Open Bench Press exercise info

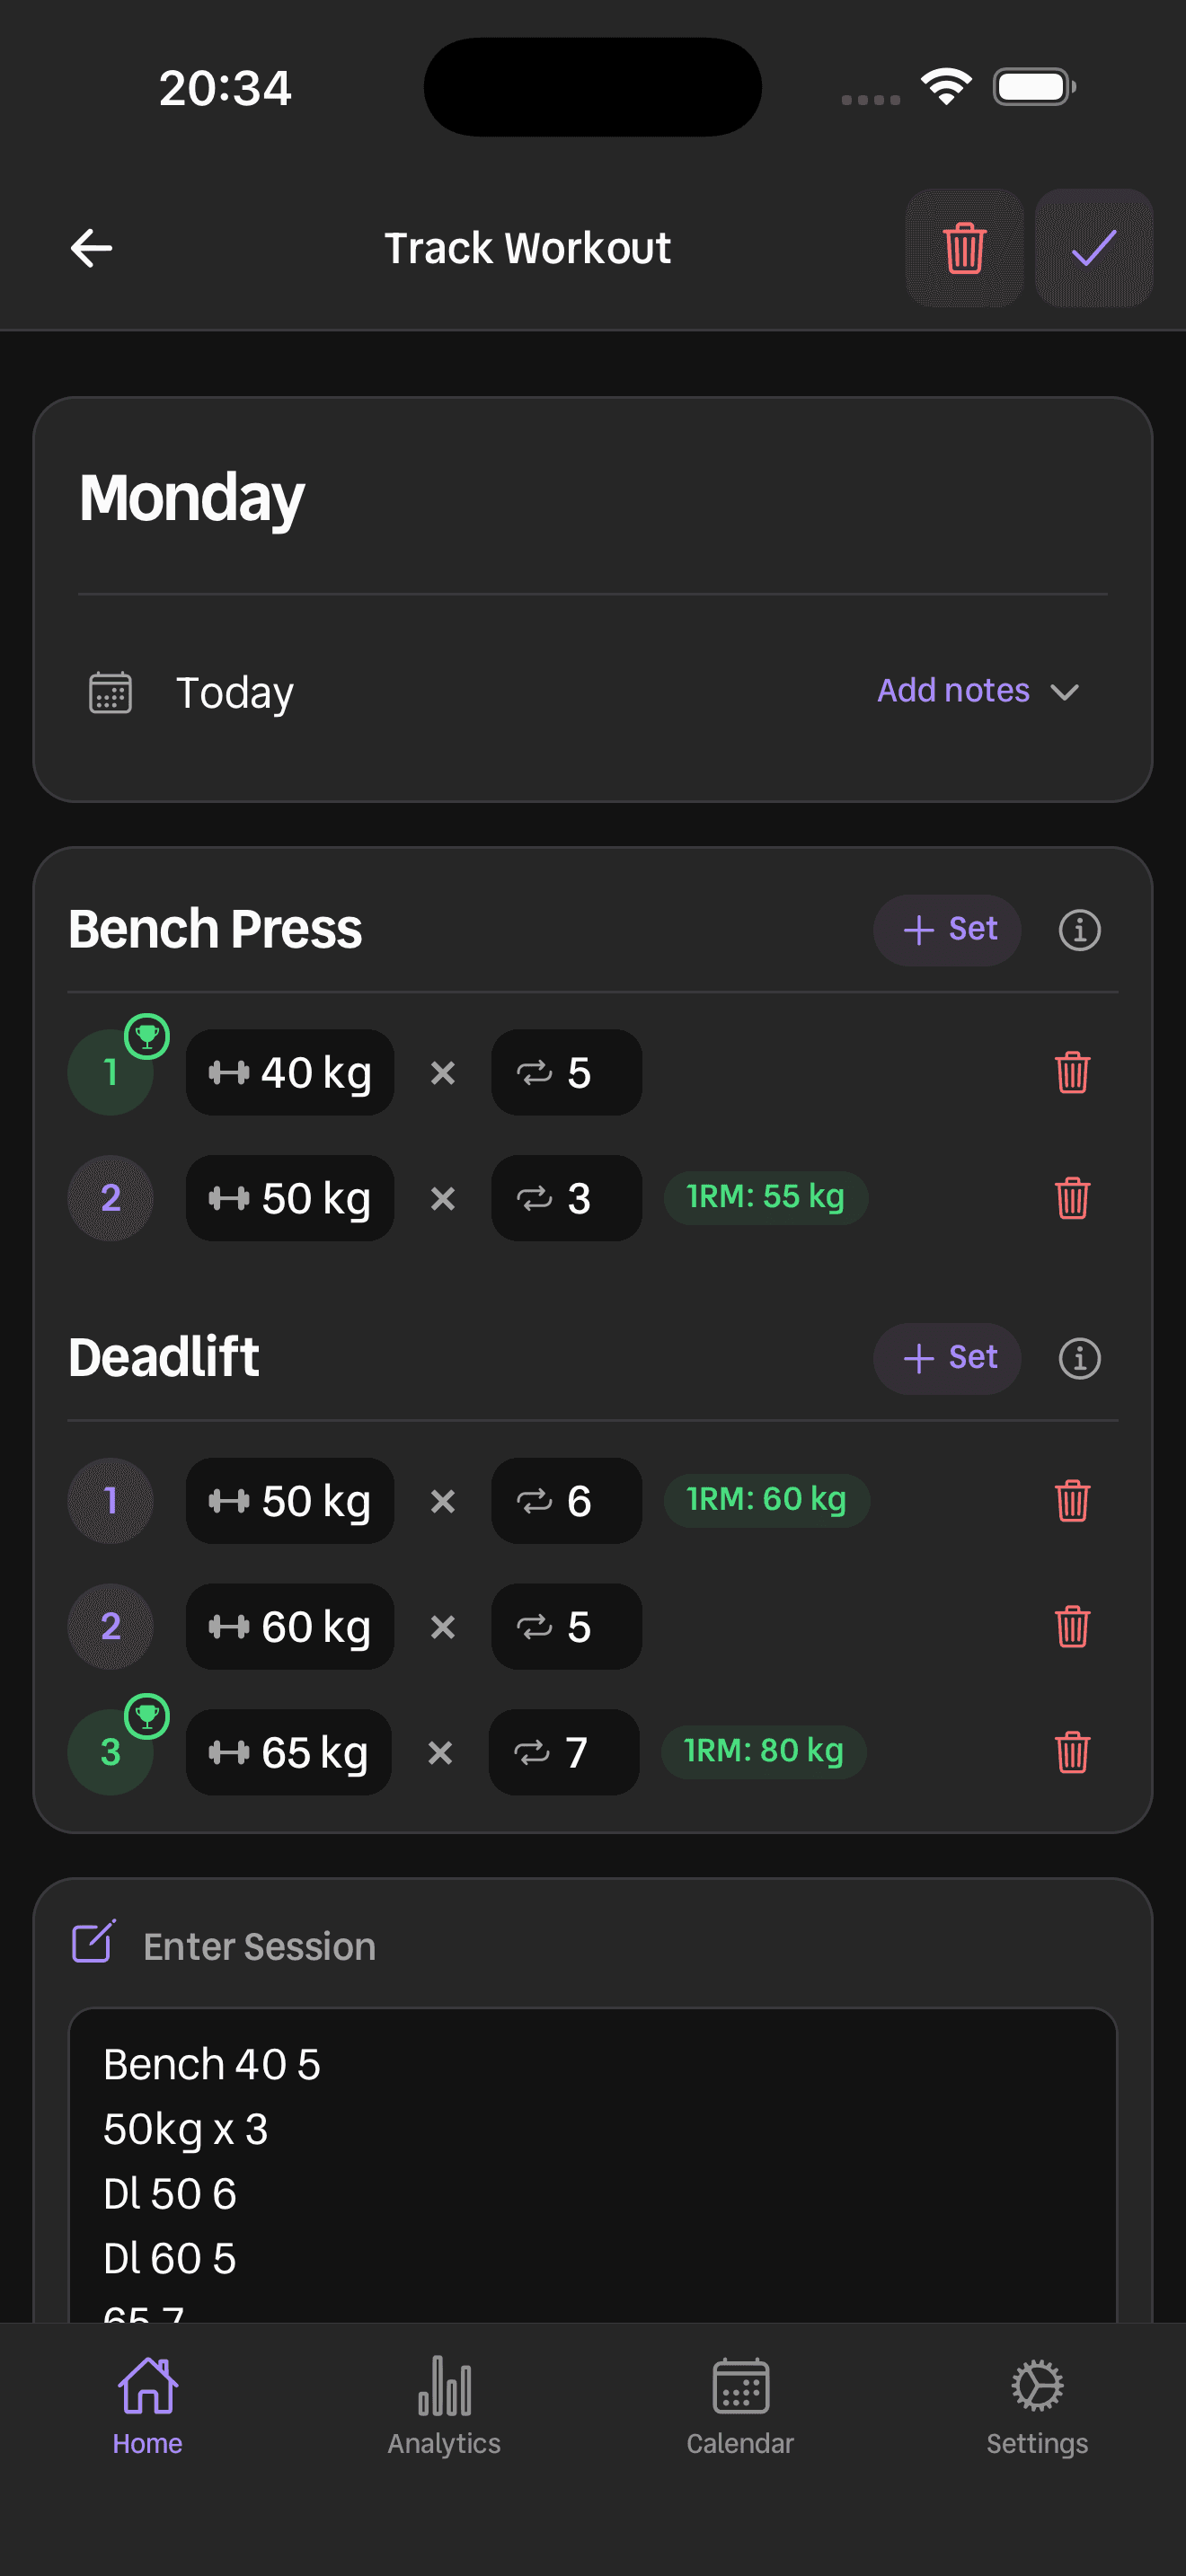coord(1078,930)
